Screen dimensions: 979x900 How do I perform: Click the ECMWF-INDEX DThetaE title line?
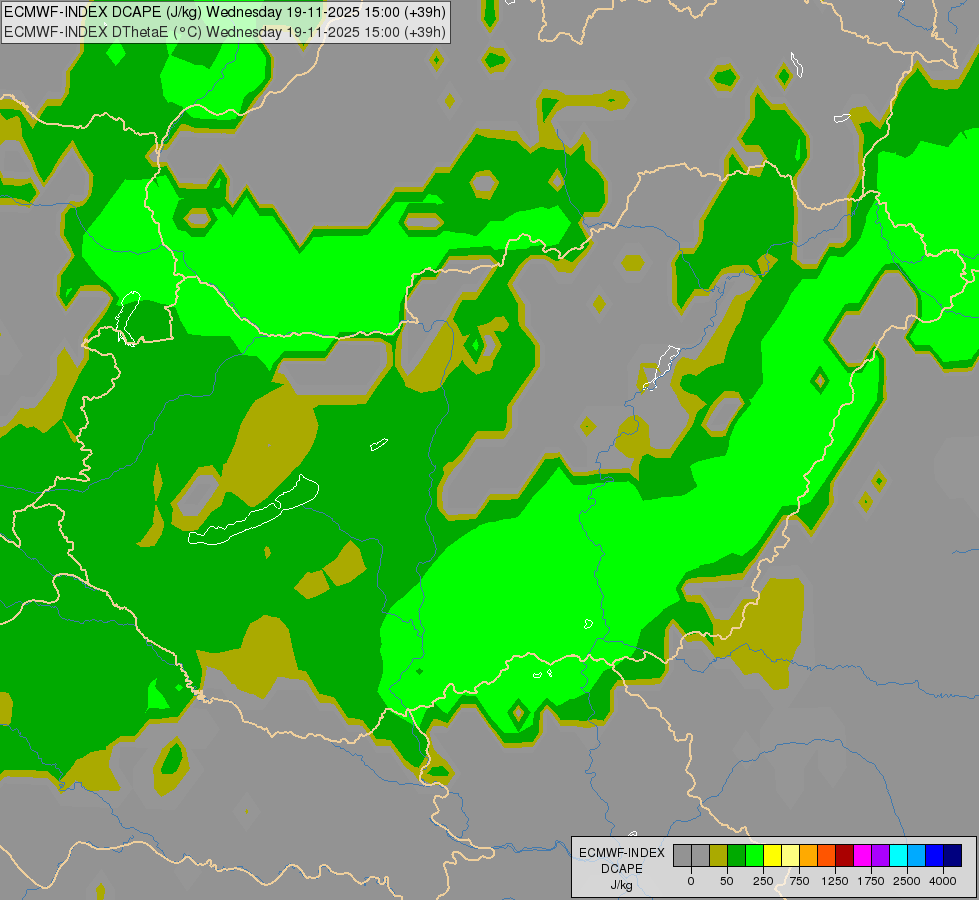pos(225,32)
